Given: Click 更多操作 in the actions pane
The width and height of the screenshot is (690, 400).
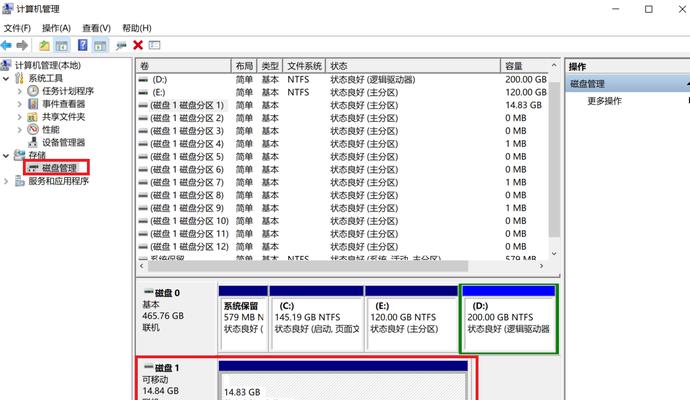Looking at the screenshot, I should pos(605,101).
